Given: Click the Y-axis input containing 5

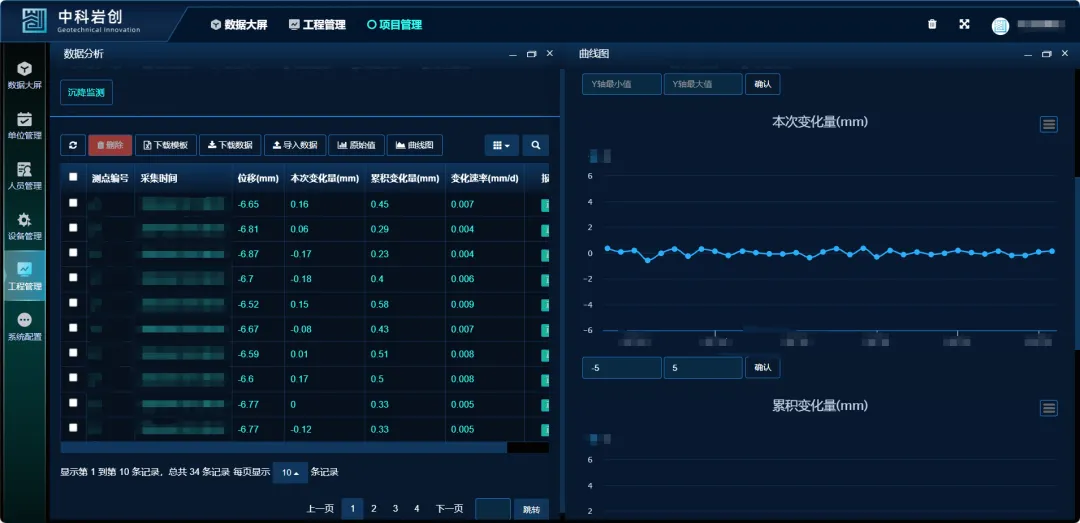Looking at the screenshot, I should [703, 367].
